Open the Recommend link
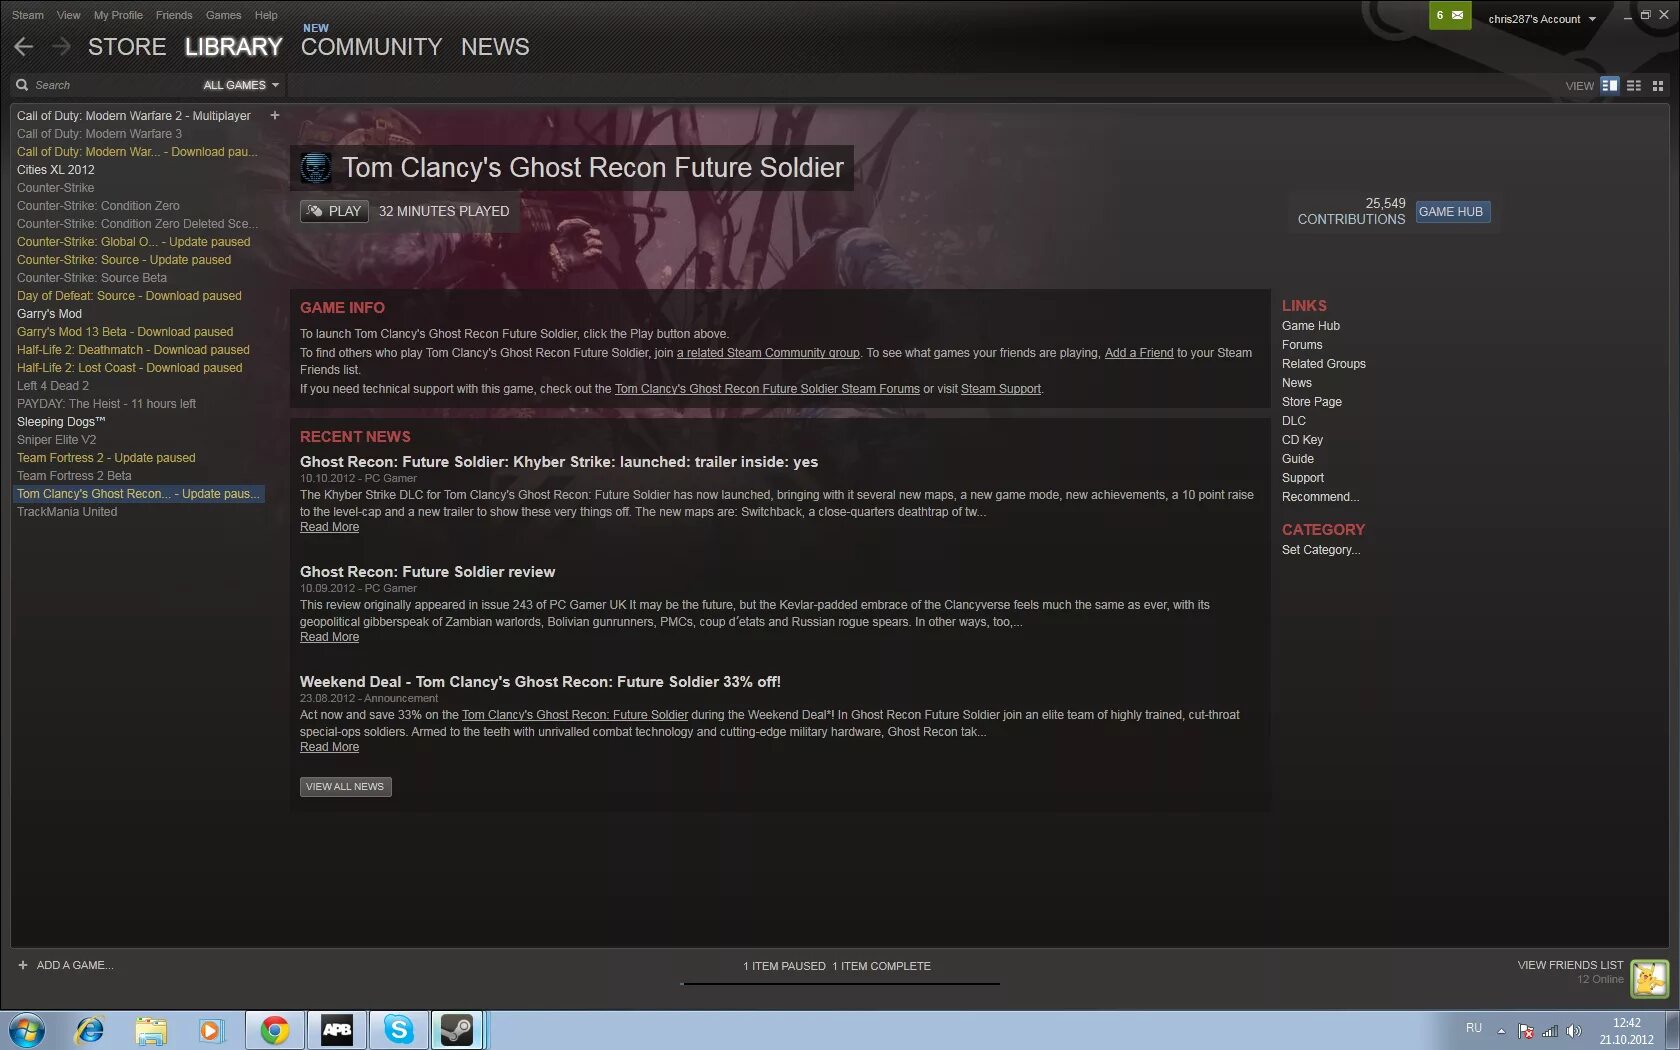Image resolution: width=1680 pixels, height=1050 pixels. click(1320, 497)
